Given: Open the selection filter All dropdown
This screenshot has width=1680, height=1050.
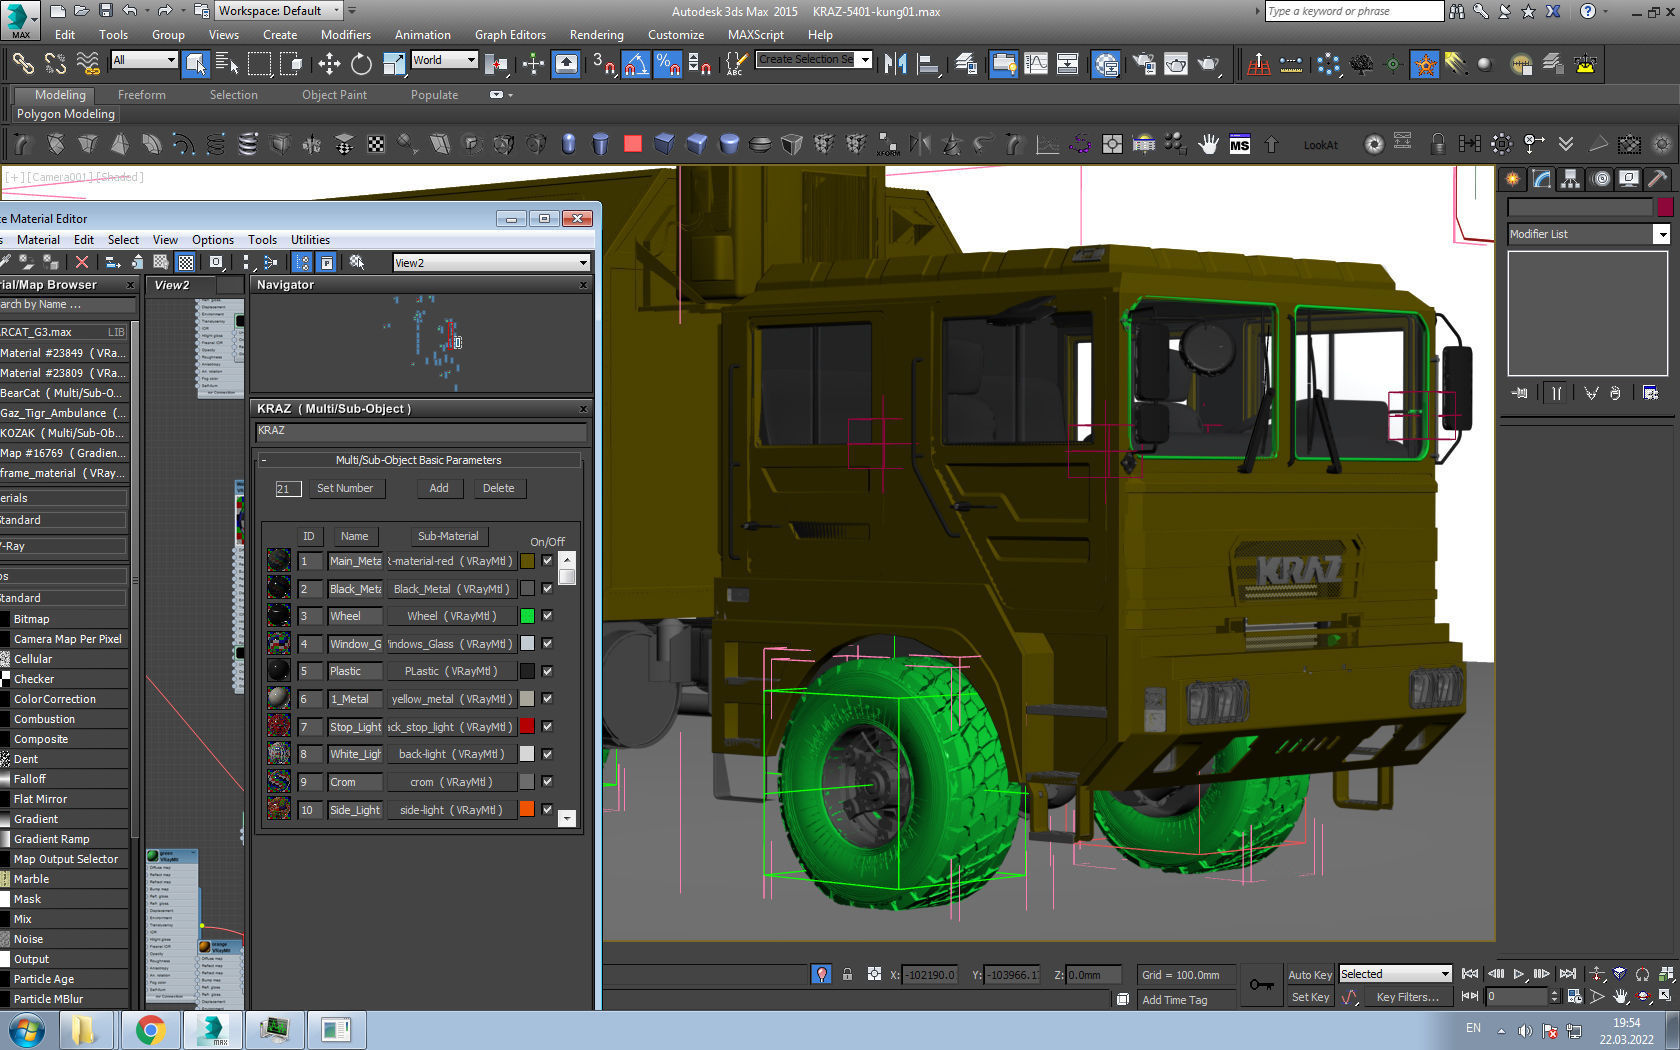Looking at the screenshot, I should coord(144,60).
